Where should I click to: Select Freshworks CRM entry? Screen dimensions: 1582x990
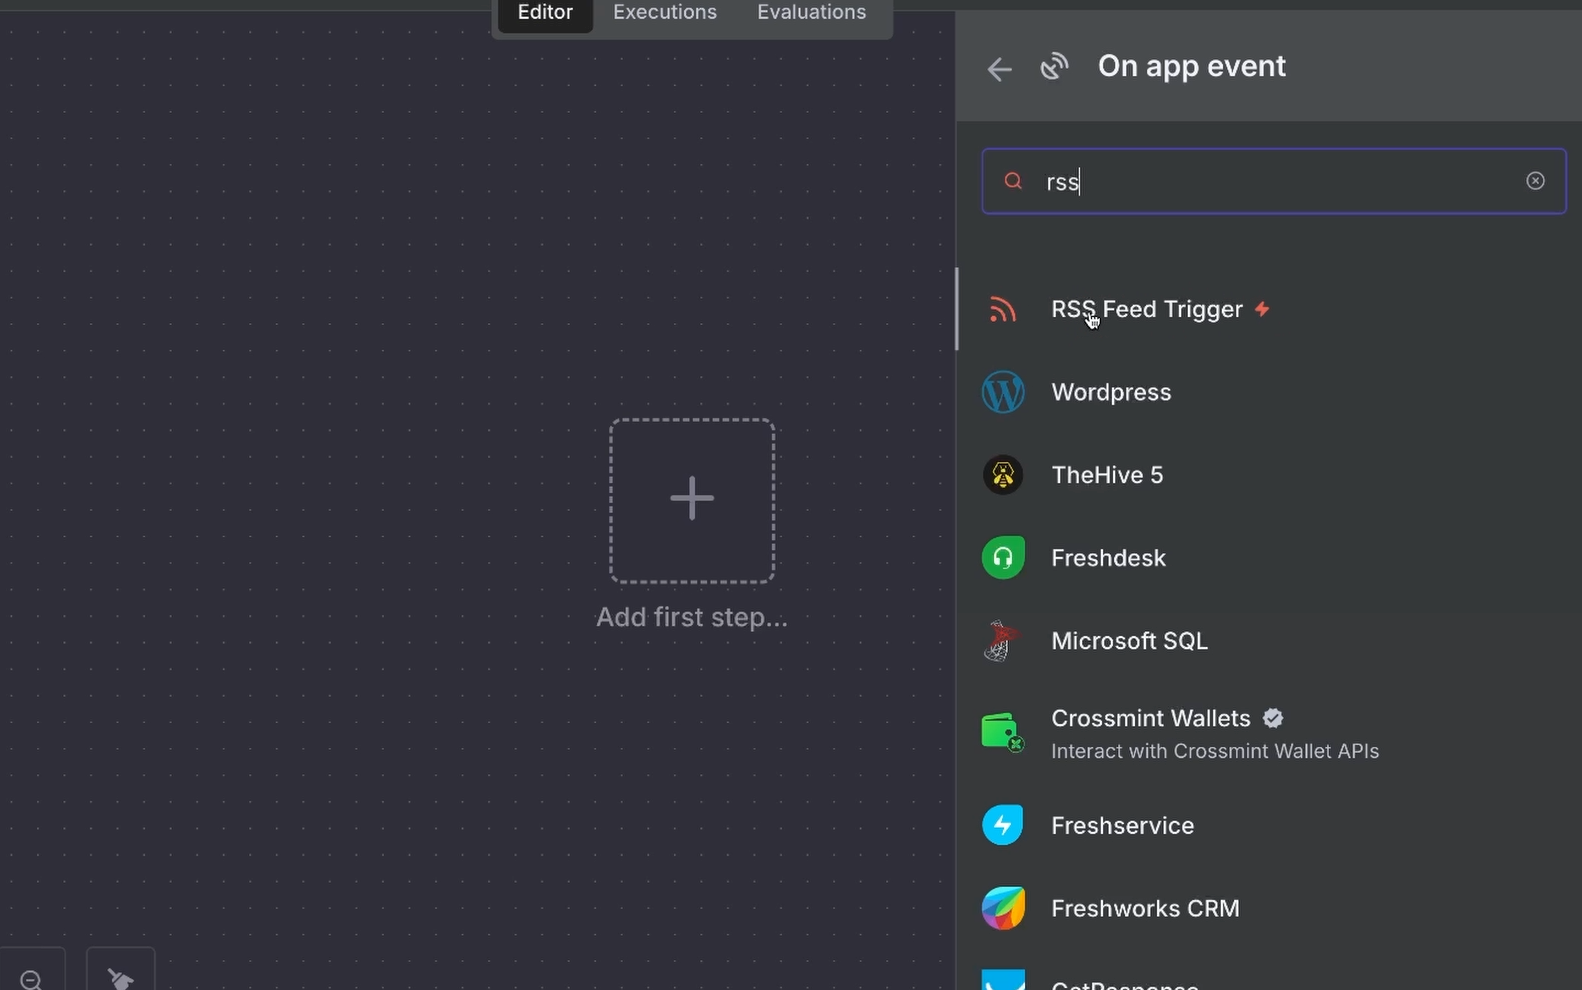tap(1270, 908)
